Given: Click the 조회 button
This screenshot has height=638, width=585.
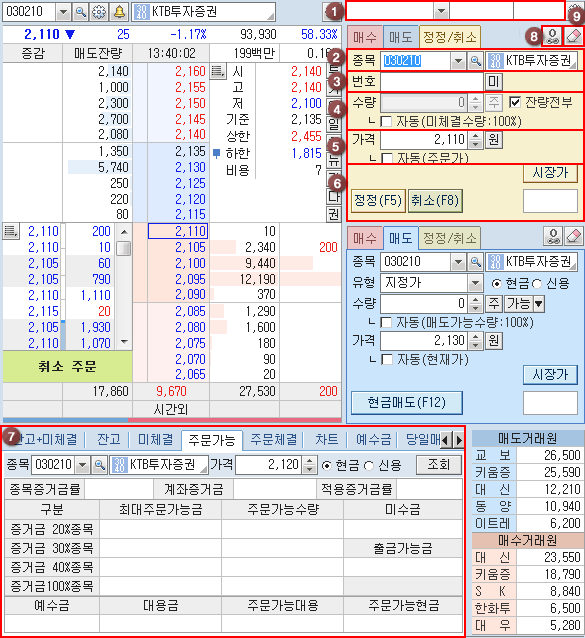Looking at the screenshot, I should click(x=439, y=464).
